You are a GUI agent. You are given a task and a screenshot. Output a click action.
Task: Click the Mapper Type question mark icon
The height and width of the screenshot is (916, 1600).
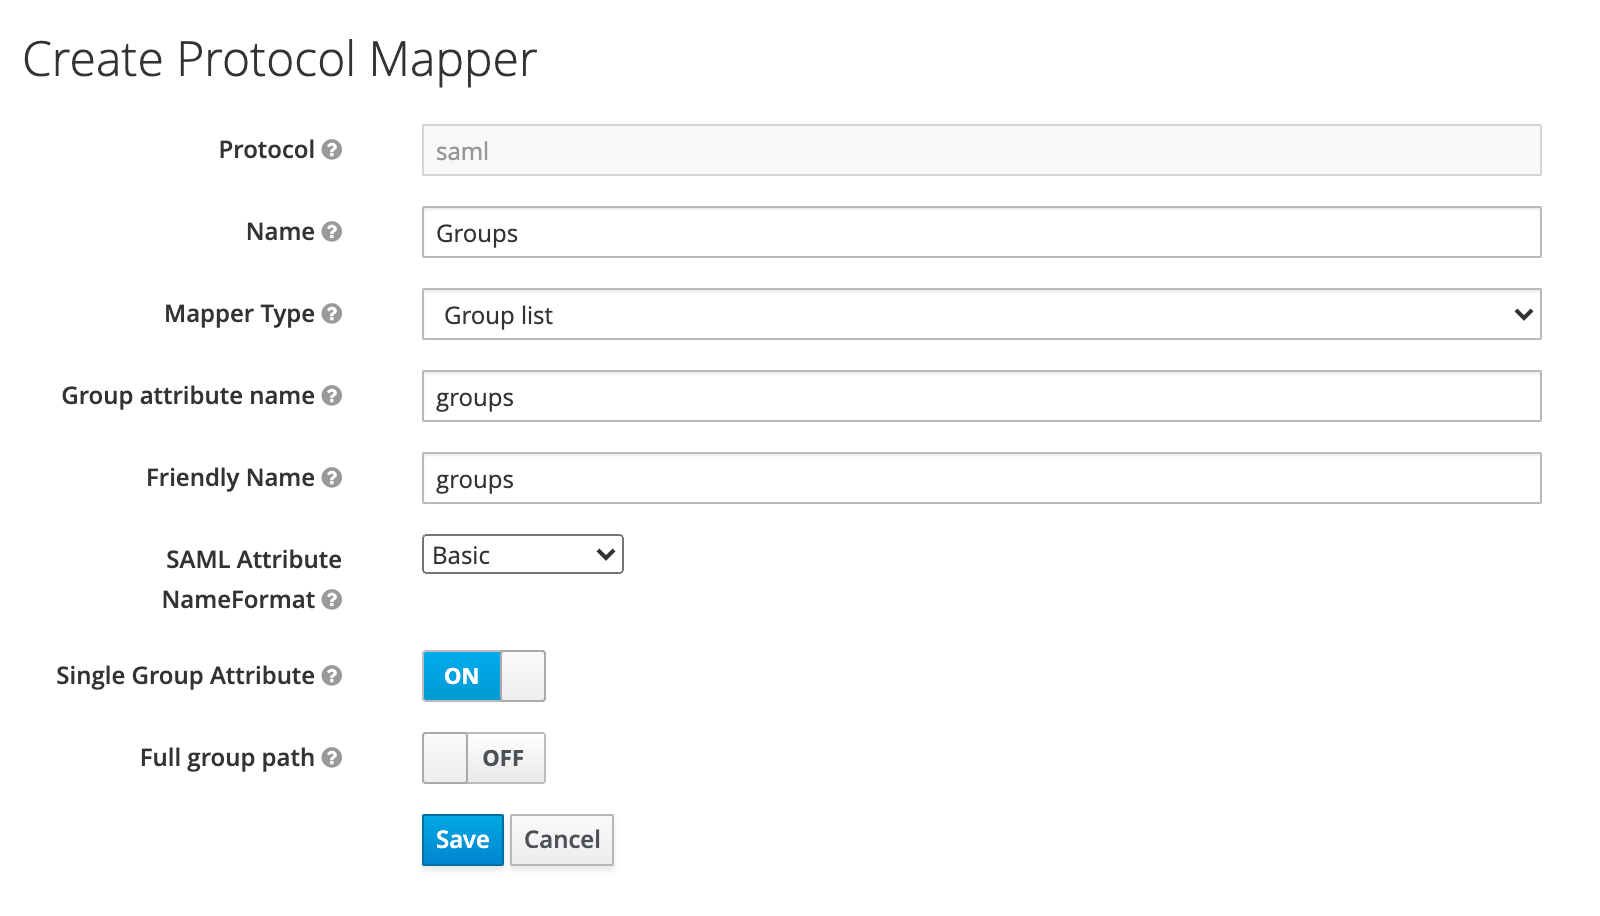point(331,314)
